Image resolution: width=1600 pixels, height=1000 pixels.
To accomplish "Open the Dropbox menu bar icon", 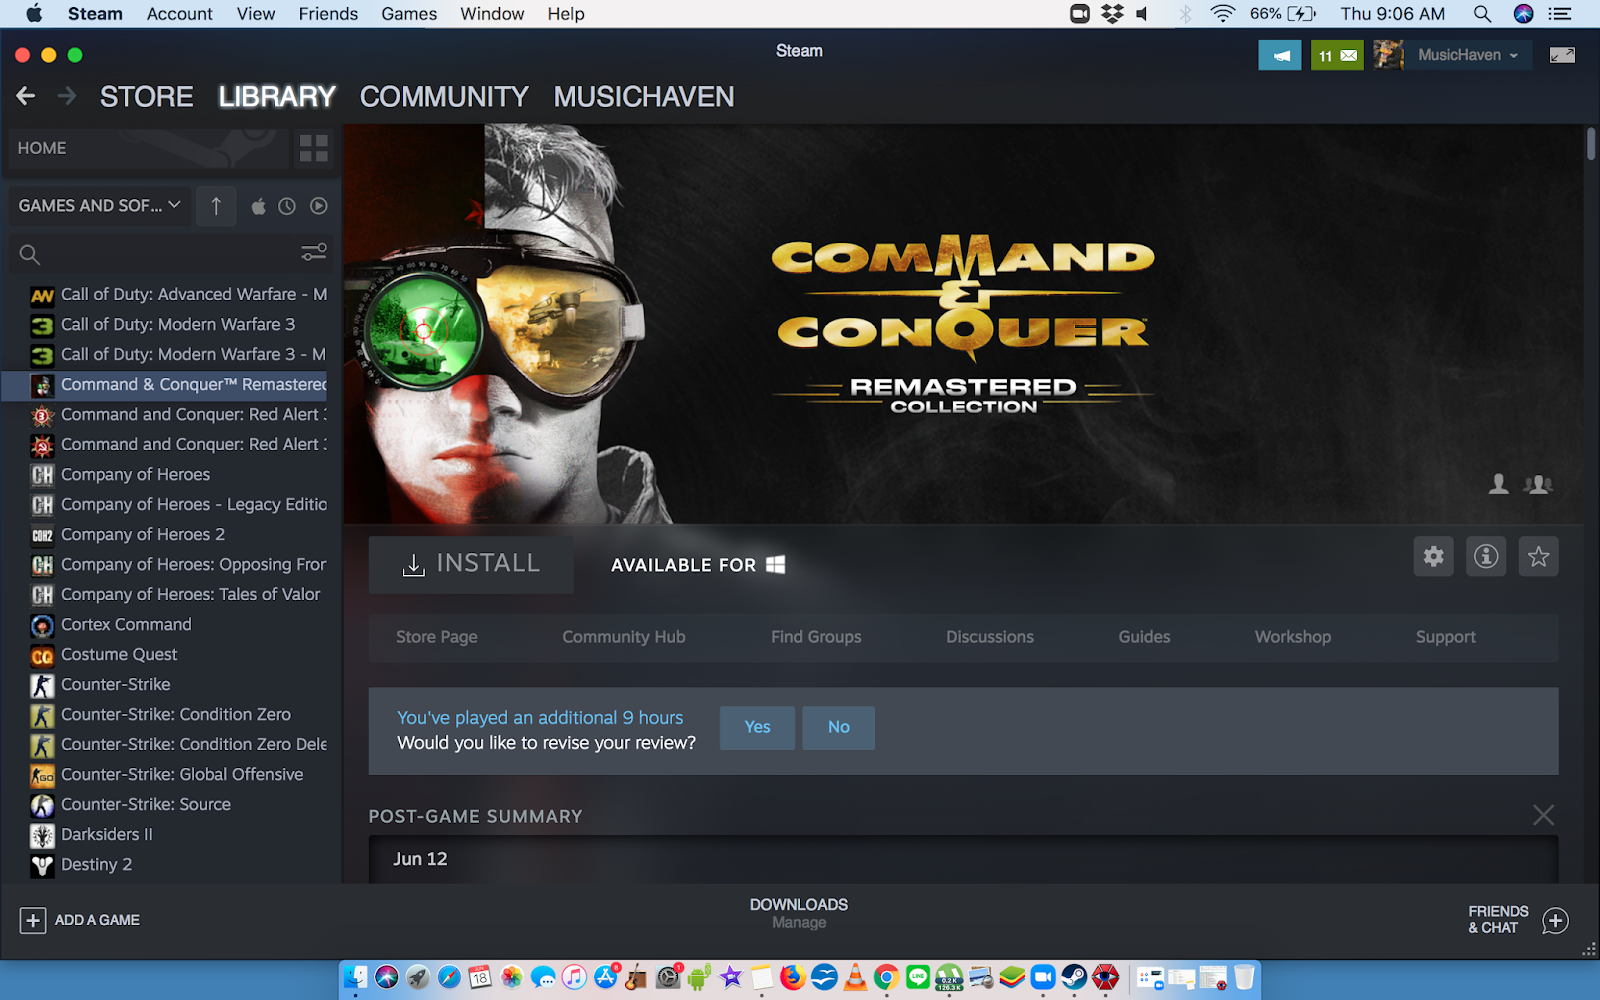I will click(1112, 14).
